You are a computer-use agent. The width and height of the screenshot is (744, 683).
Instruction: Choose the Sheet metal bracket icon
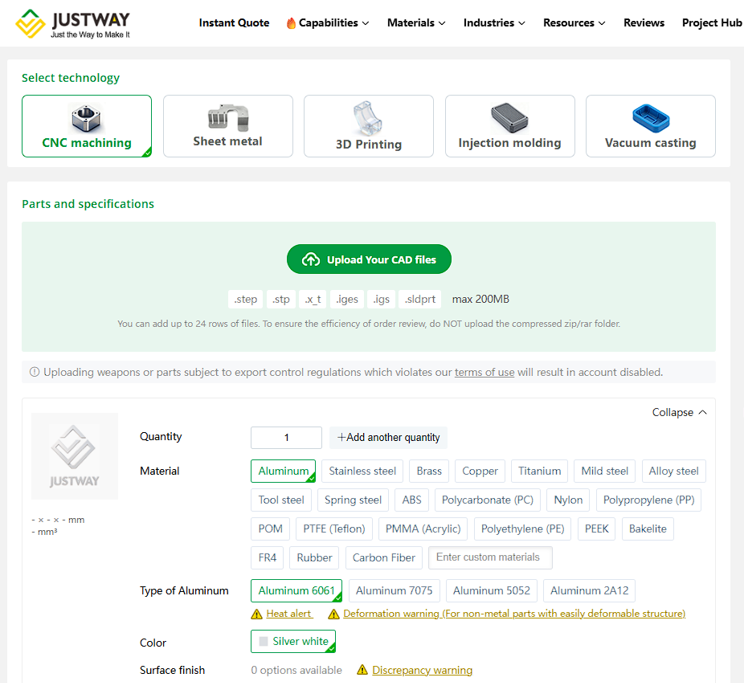228,117
